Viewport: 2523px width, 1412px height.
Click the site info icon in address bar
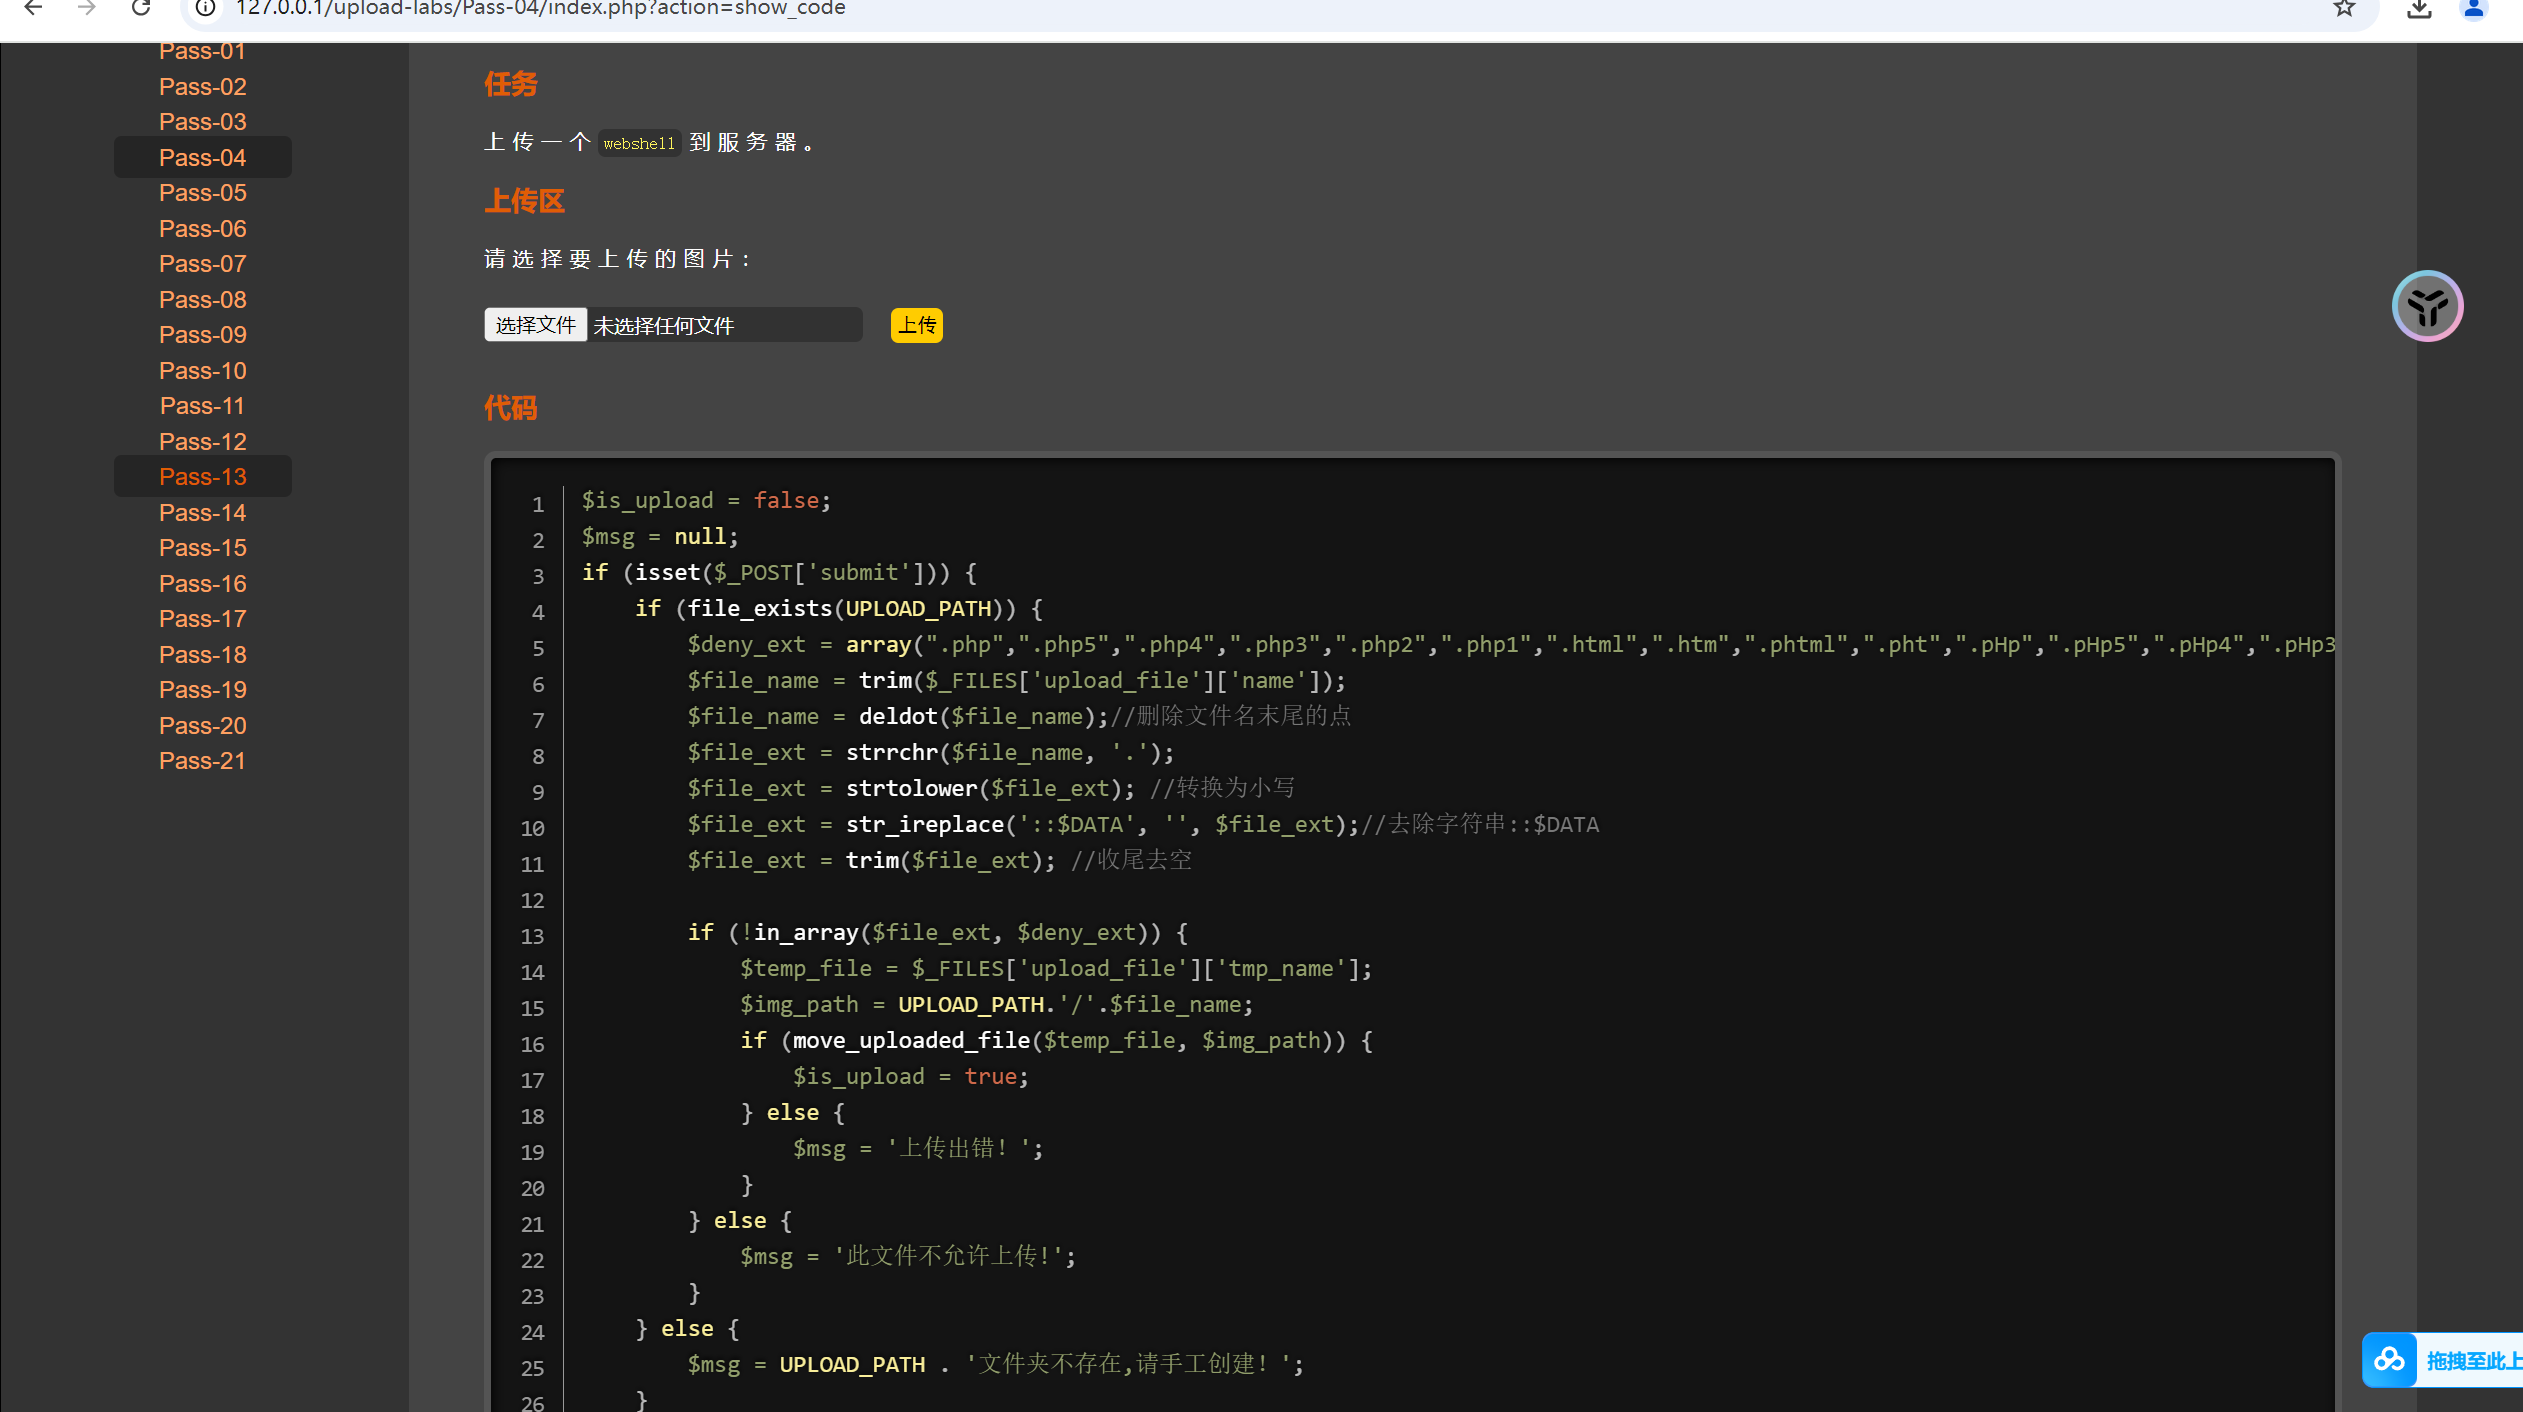click(205, 9)
